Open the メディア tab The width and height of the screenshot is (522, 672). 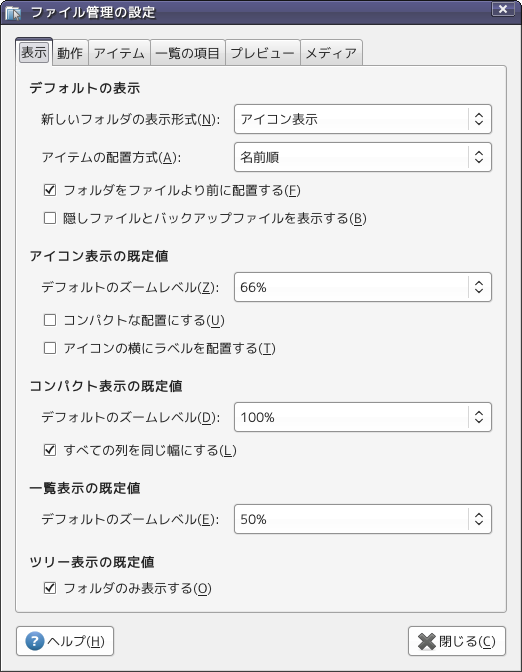(x=332, y=53)
